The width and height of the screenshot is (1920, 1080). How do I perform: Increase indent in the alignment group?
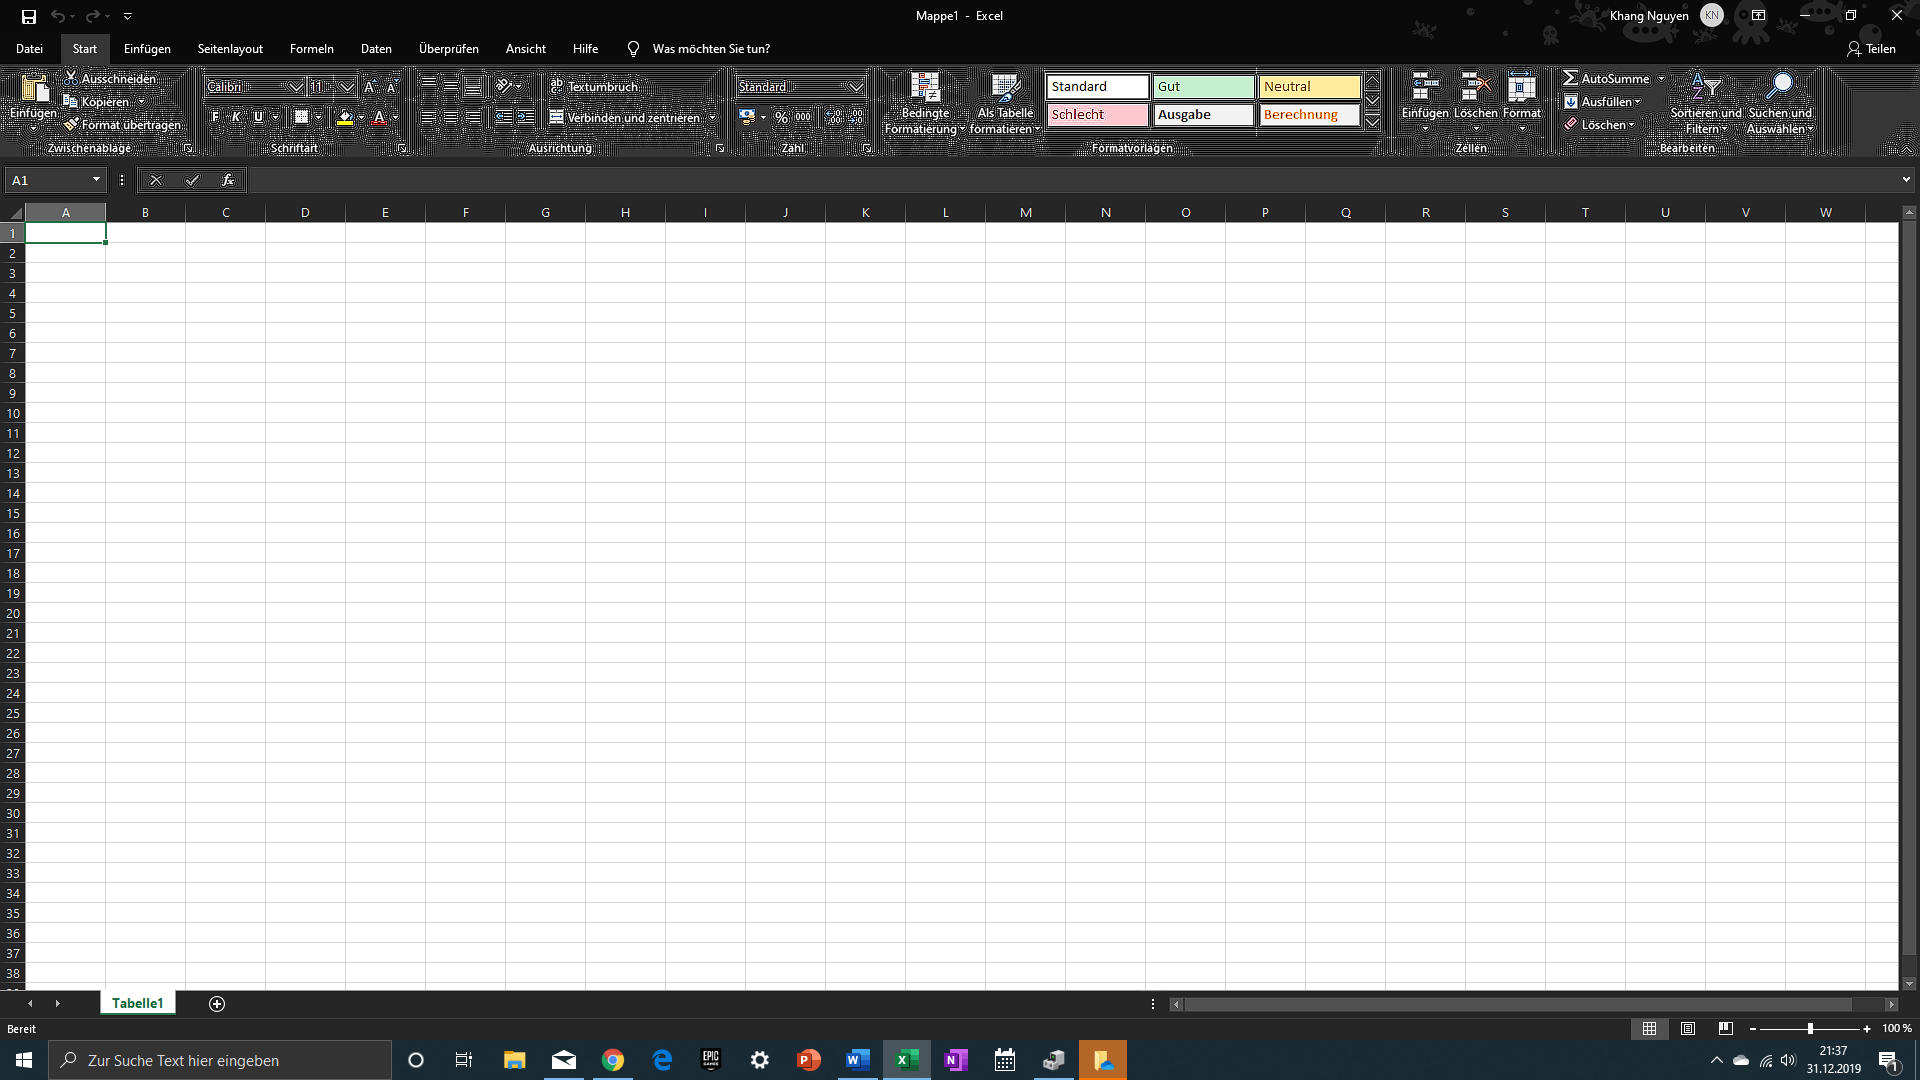coord(526,117)
